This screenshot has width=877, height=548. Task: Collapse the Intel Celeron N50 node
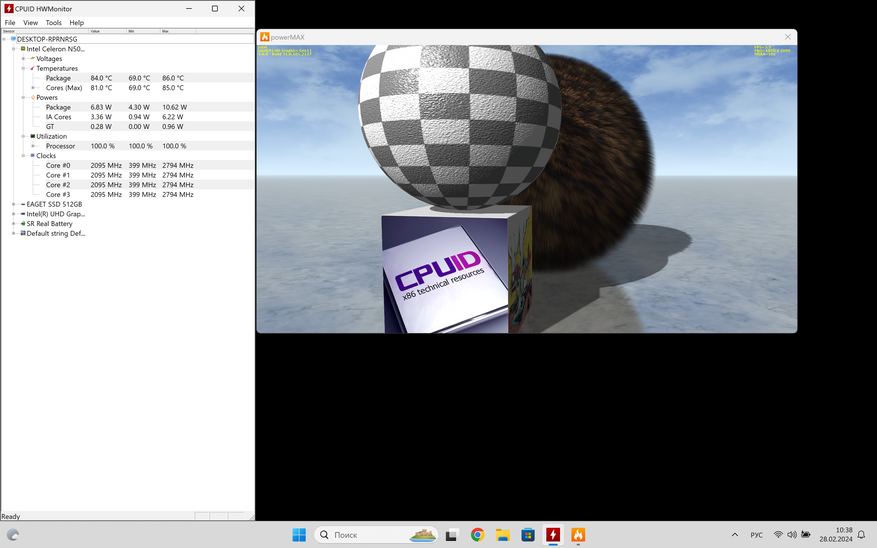[14, 49]
